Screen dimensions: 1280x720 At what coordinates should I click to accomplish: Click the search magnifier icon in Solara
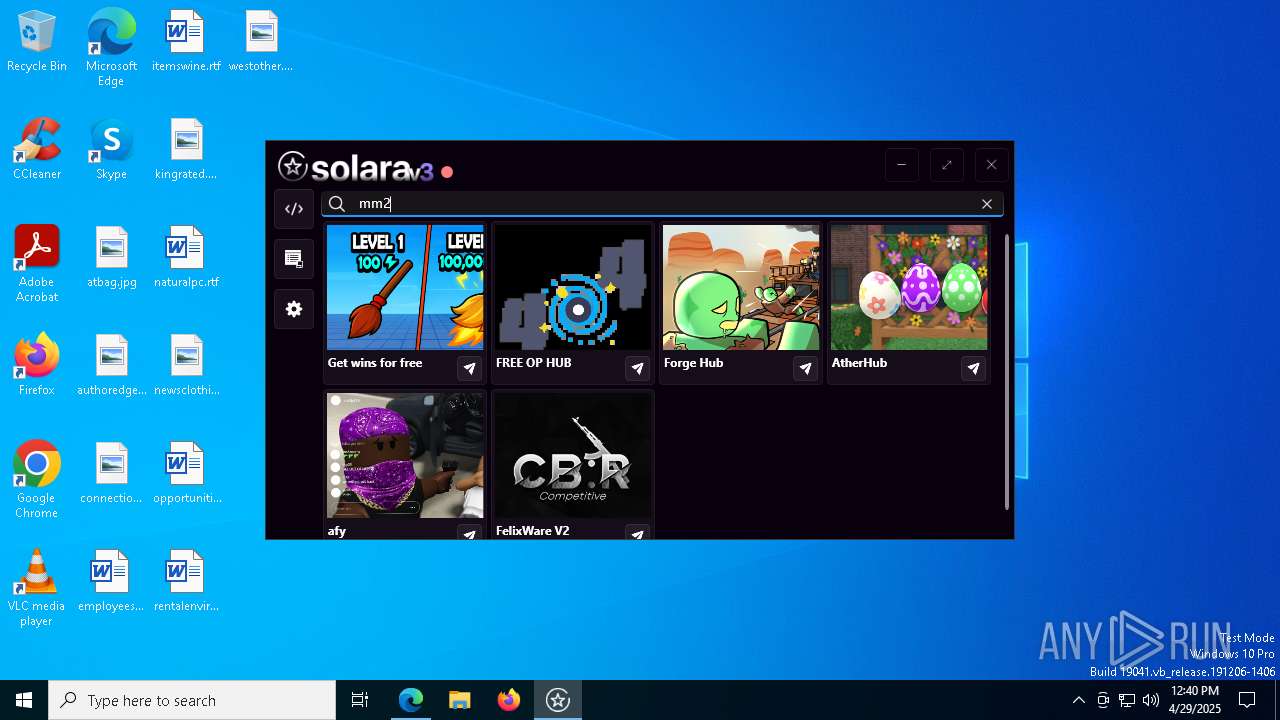[337, 204]
